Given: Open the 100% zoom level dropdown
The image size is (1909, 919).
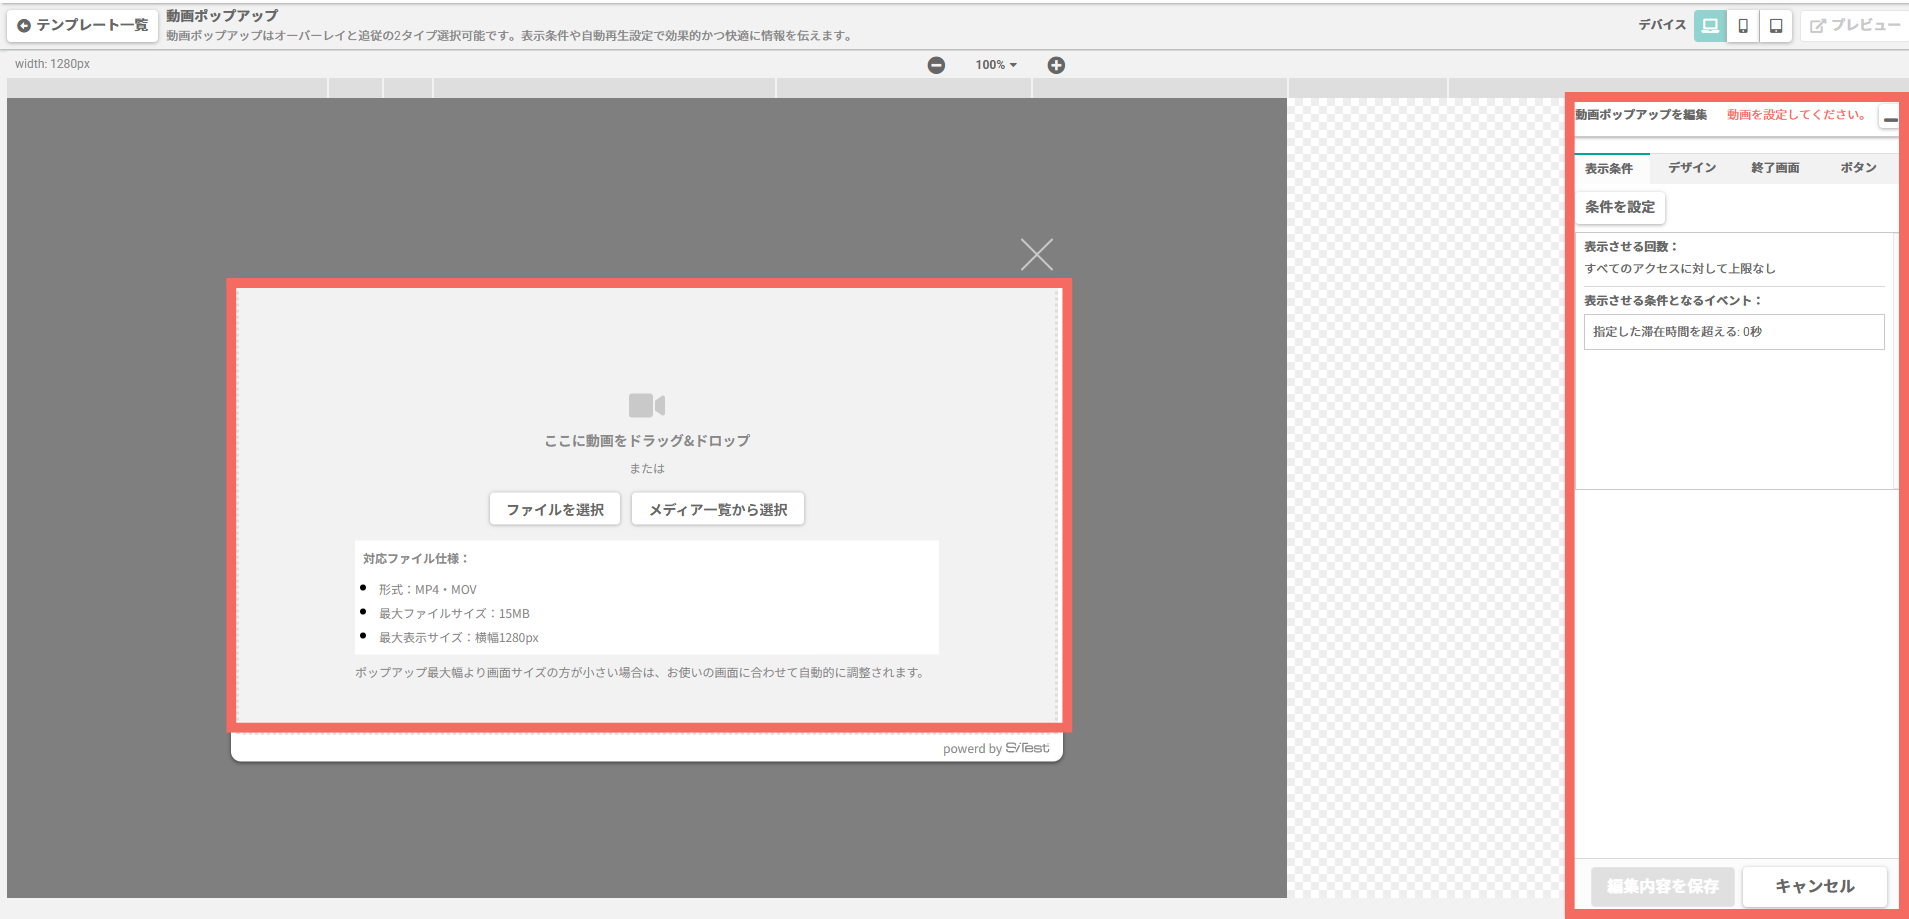Looking at the screenshot, I should (996, 65).
